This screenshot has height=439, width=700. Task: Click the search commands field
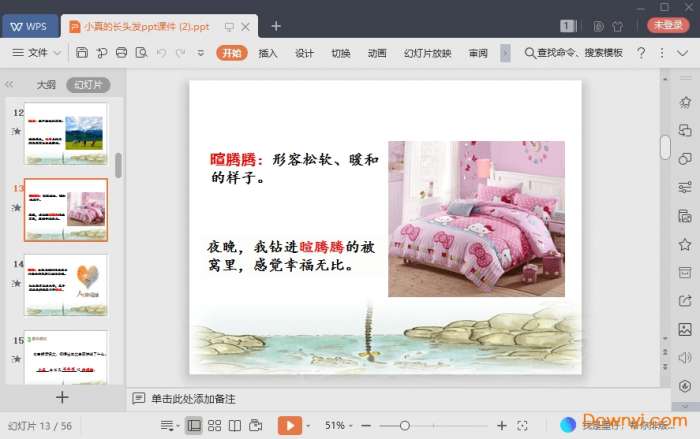click(x=574, y=53)
